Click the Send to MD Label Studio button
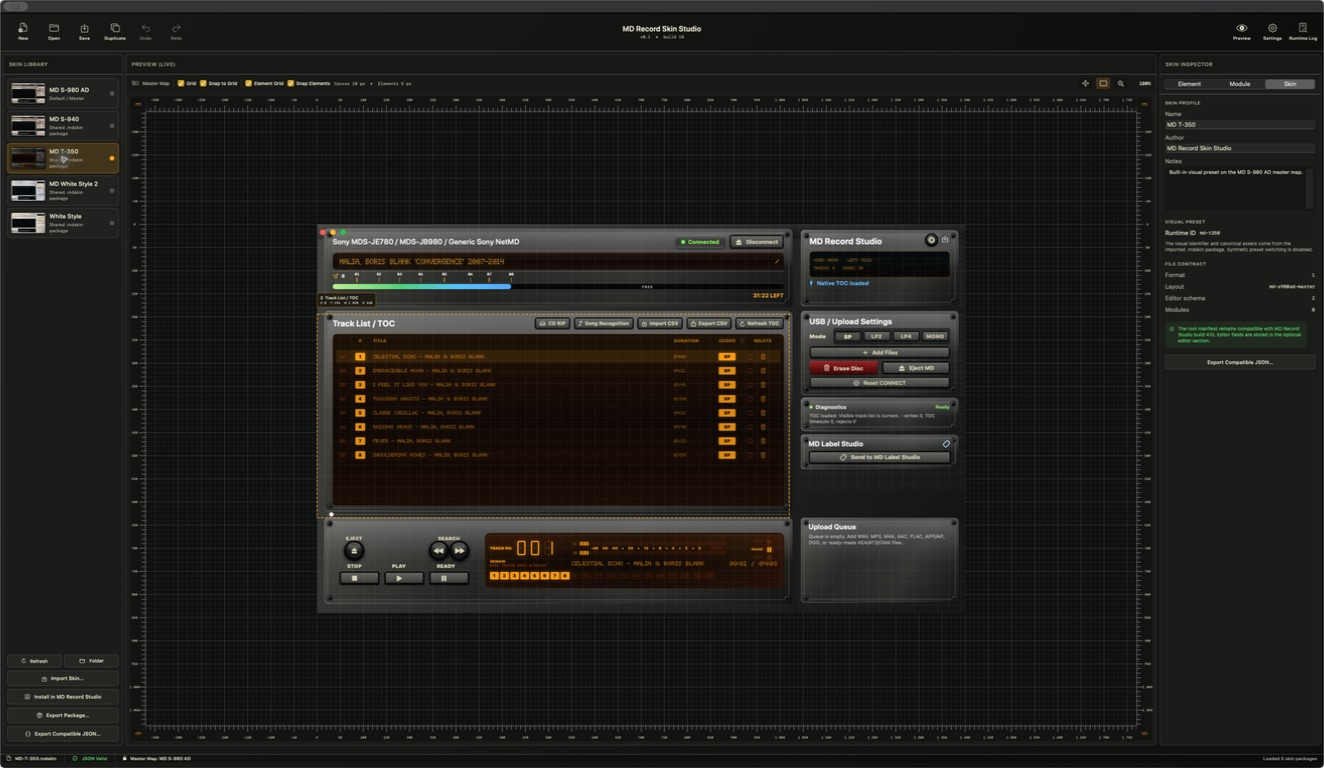Viewport: 1324px width, 768px height. 879,457
